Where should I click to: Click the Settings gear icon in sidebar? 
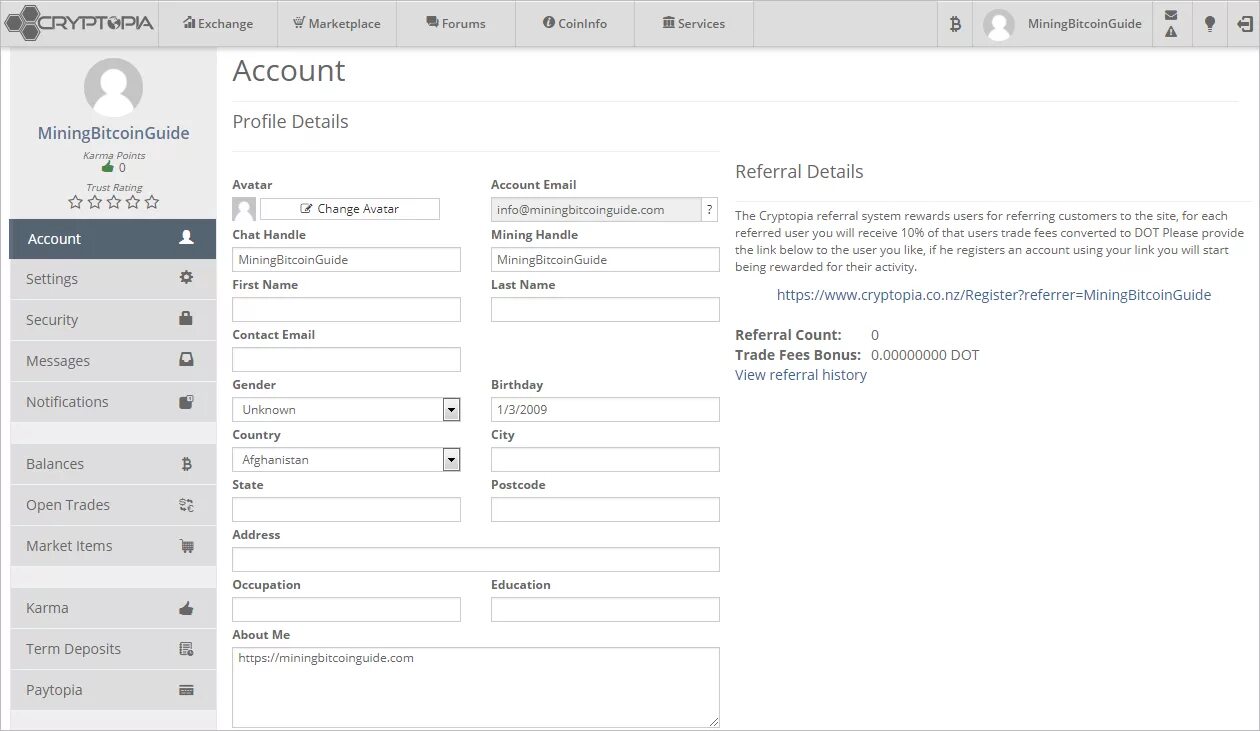(186, 278)
